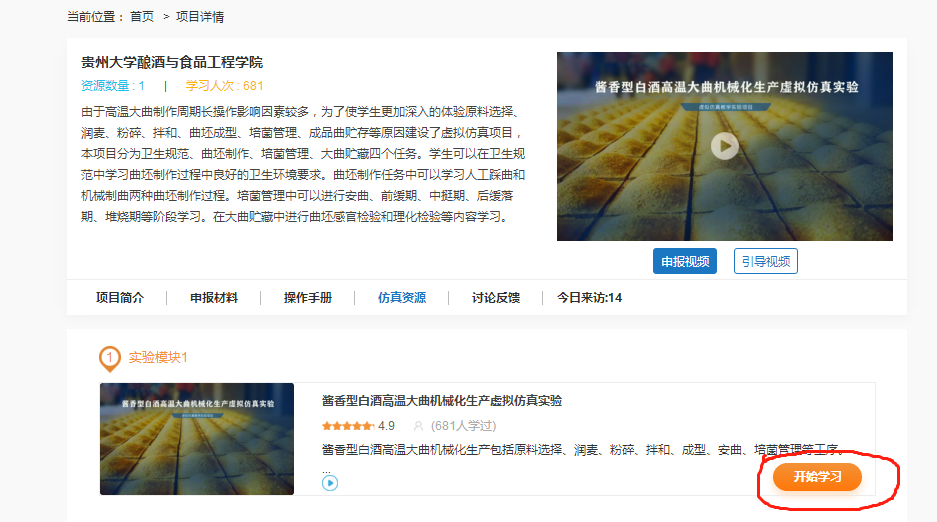Image resolution: width=937 pixels, height=522 pixels.
Task: Open the 操作手册 tab
Action: [x=307, y=298]
